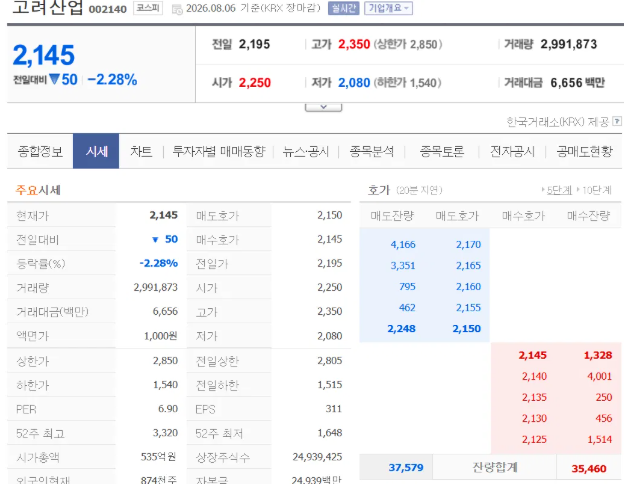Image resolution: width=624 pixels, height=484 pixels.
Task: Click the -2.28% change rate in the header
Action: pyautogui.click(x=112, y=80)
